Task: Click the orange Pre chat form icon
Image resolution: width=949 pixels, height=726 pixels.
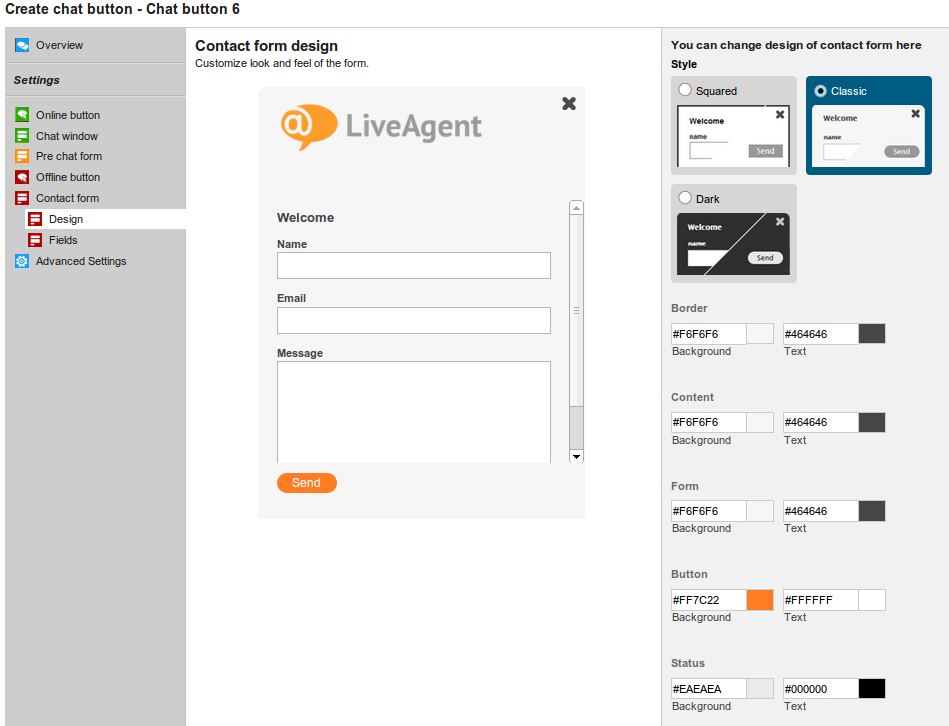Action: [22, 156]
